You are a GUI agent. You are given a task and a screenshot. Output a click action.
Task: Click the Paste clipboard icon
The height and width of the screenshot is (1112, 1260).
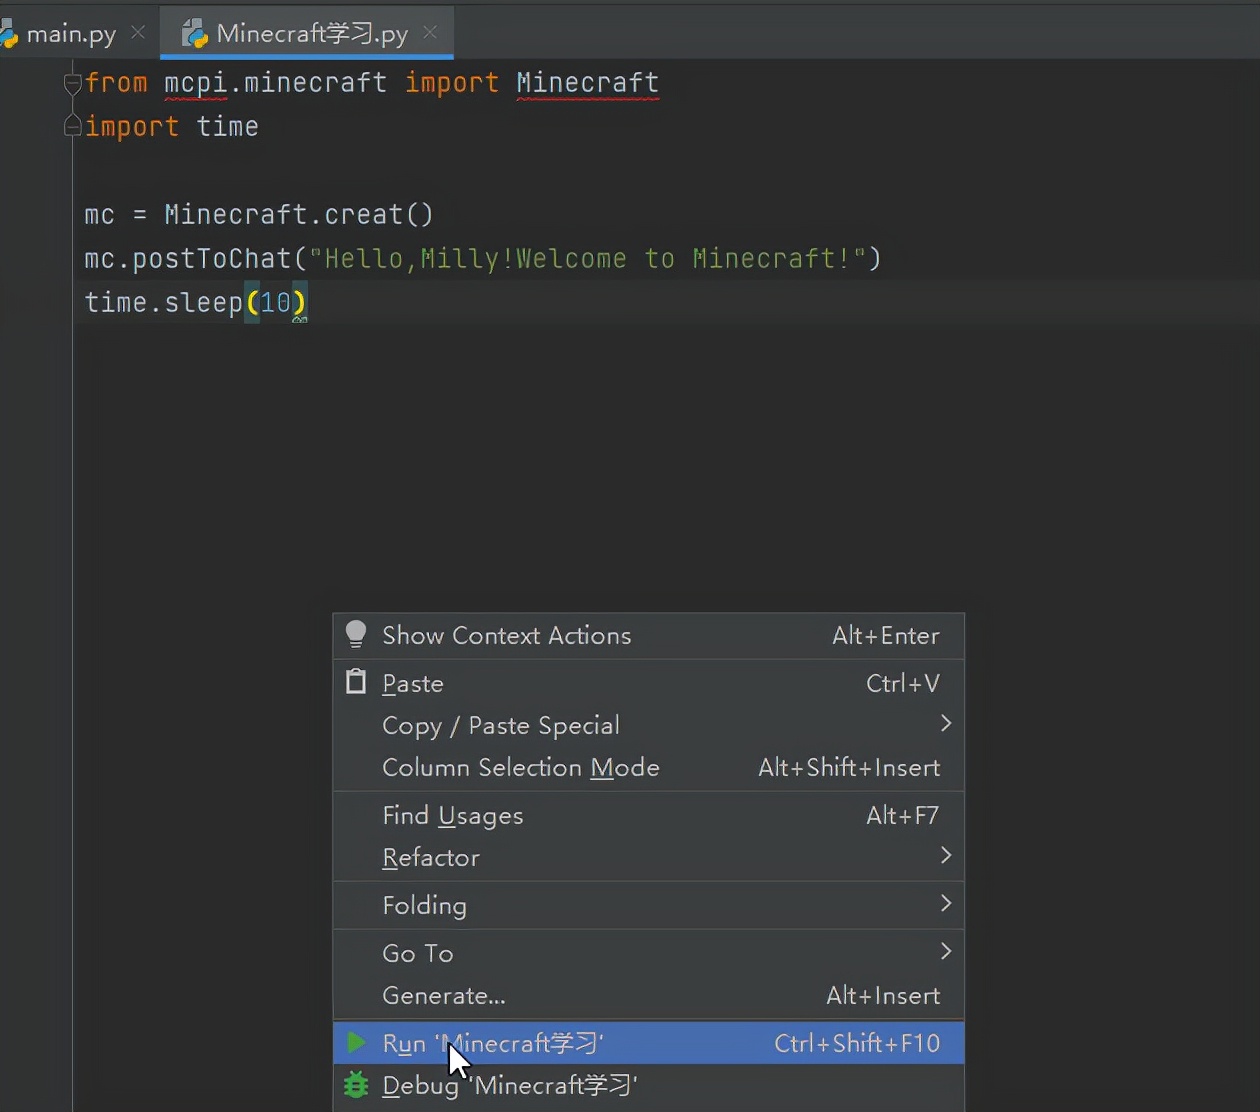[356, 682]
